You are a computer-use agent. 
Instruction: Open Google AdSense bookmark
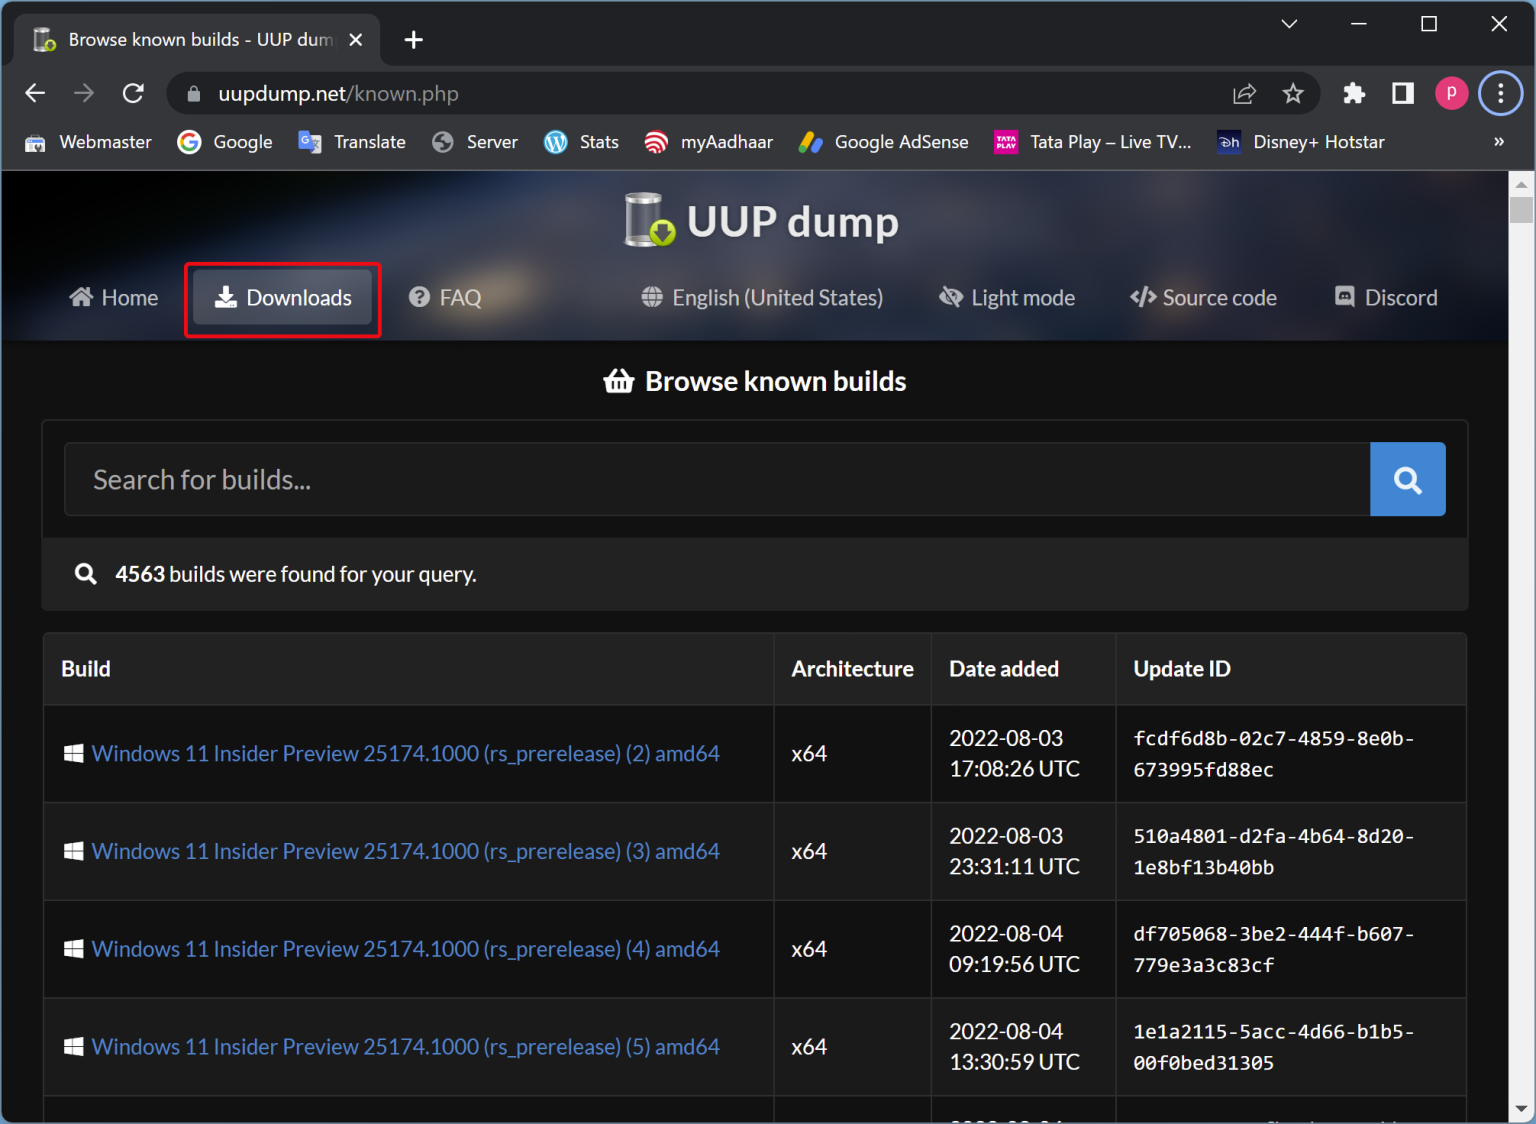point(883,142)
